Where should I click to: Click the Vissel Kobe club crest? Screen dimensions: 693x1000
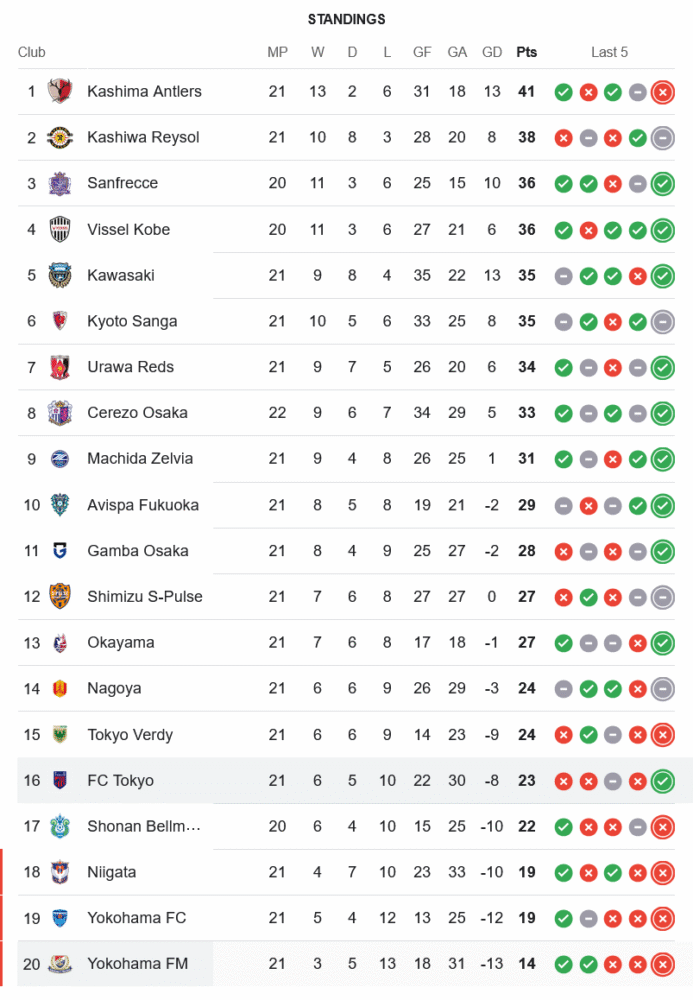click(60, 230)
